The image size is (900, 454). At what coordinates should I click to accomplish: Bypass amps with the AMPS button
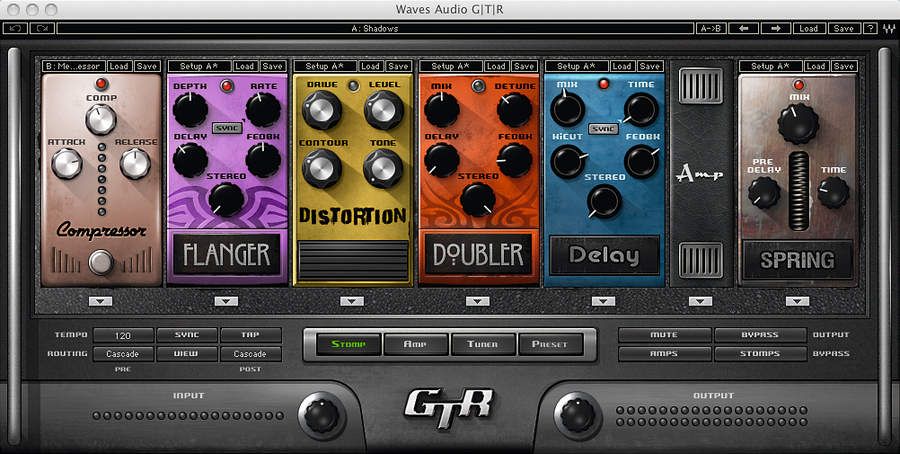coord(665,354)
